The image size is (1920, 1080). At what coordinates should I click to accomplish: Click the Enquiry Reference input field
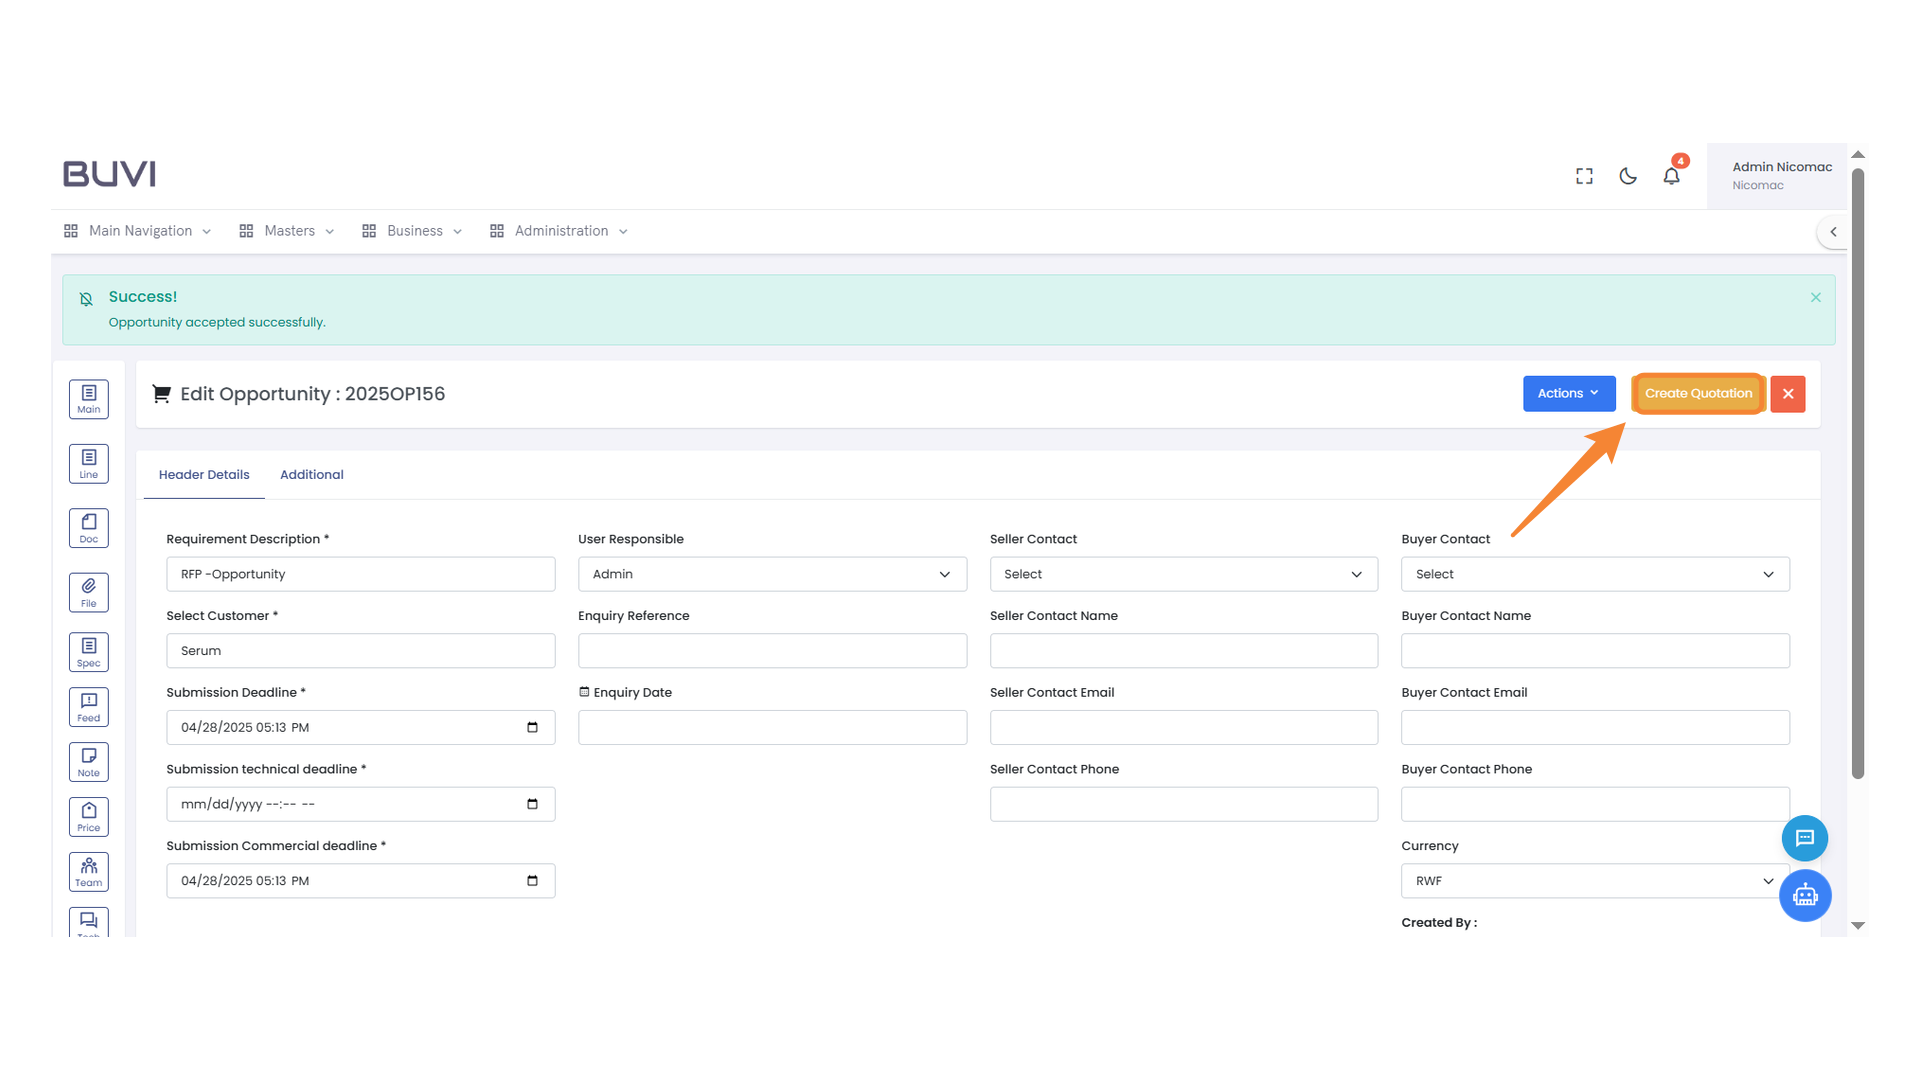pyautogui.click(x=772, y=651)
